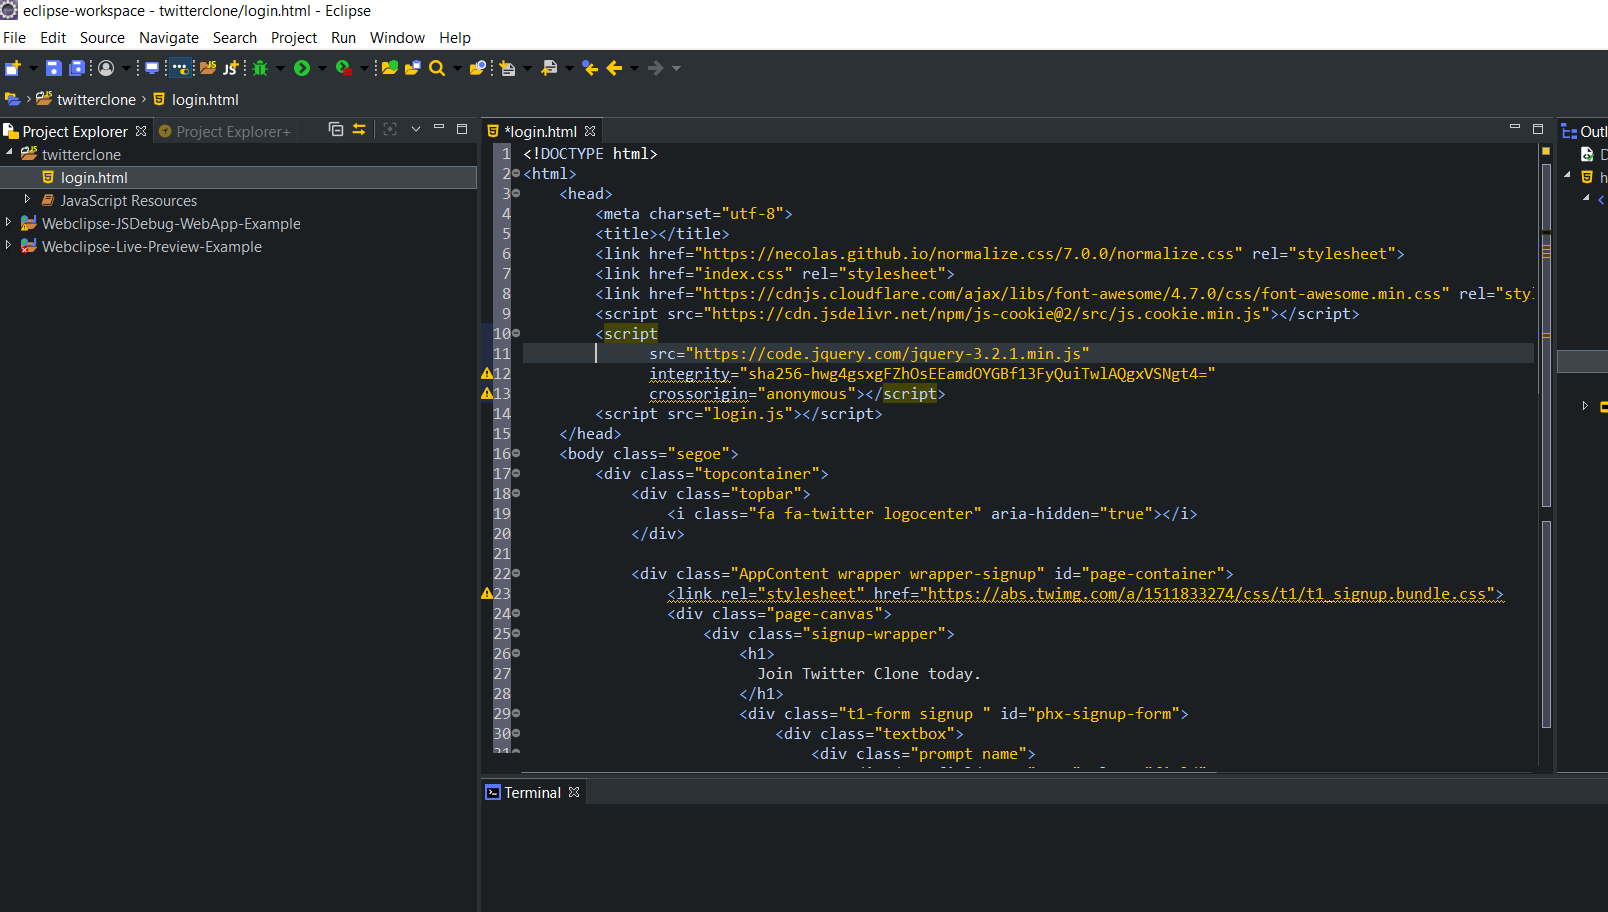
Task: Toggle Link with Editor in Project Explorer
Action: tap(359, 129)
